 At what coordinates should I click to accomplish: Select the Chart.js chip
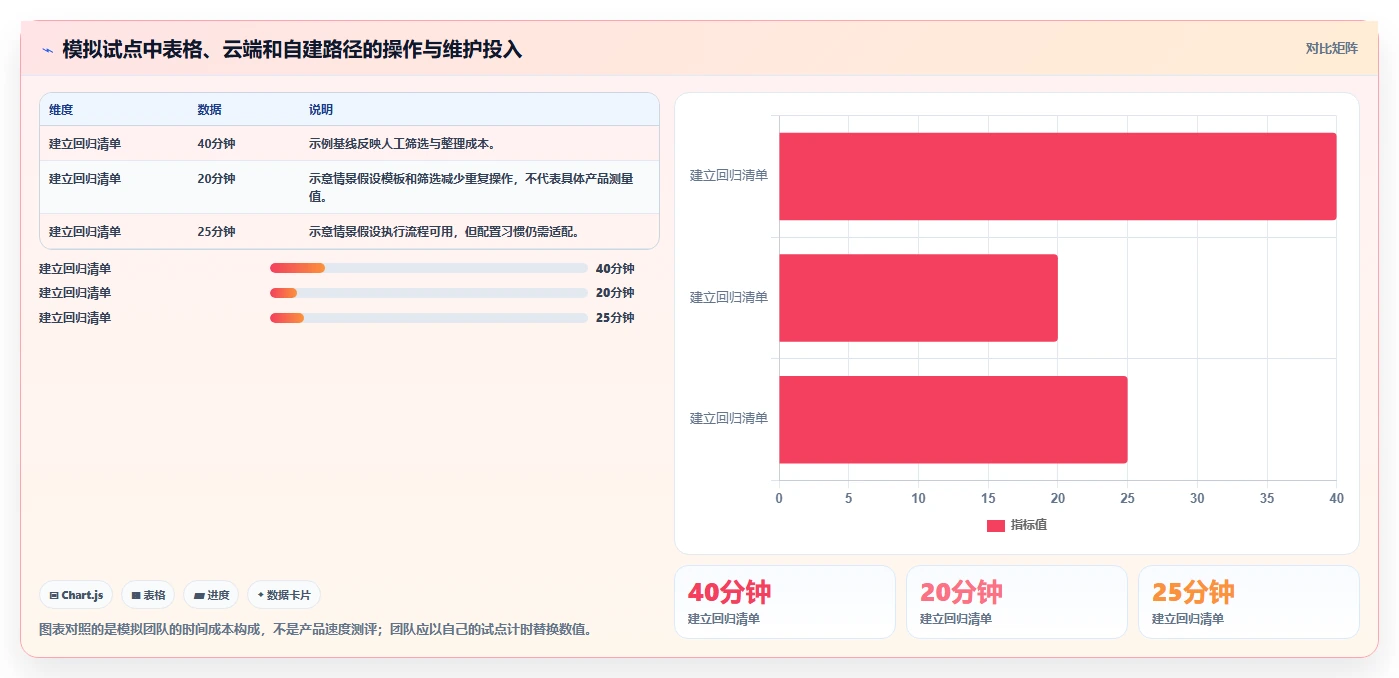76,595
